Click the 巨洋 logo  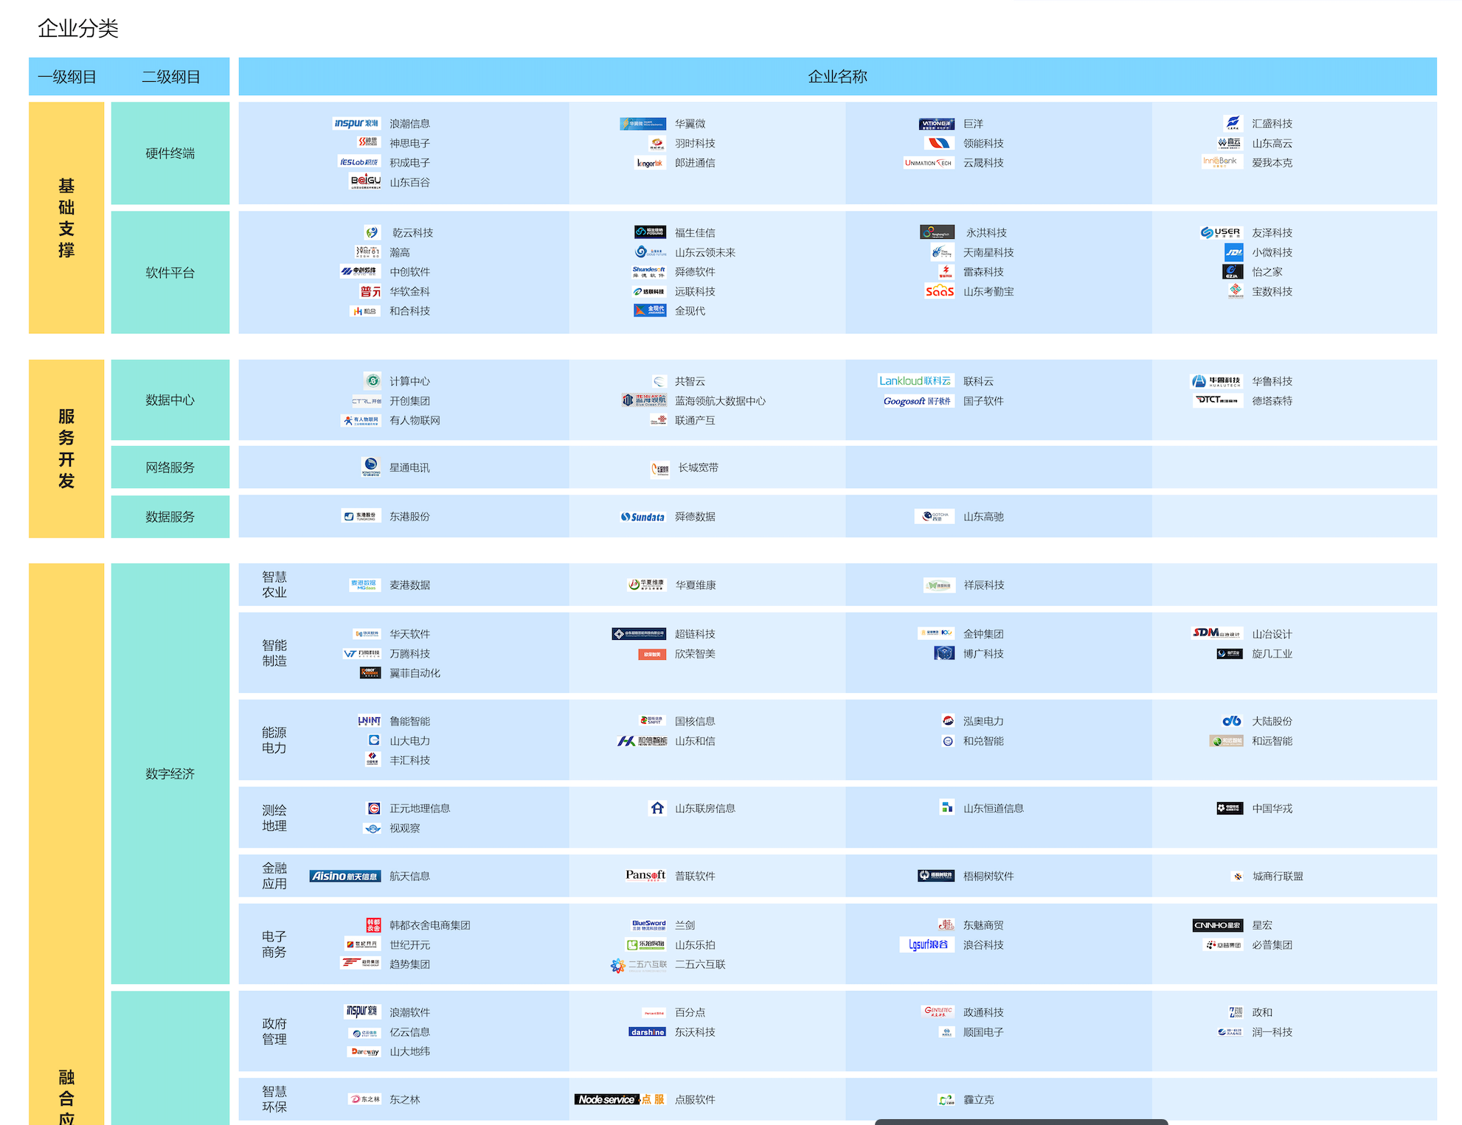936,124
